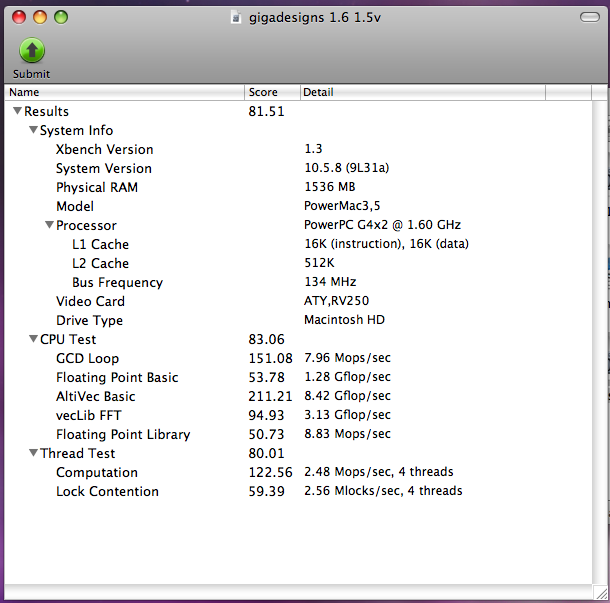Click the green Submit arrow icon
This screenshot has height=603, width=610.
(x=32, y=50)
